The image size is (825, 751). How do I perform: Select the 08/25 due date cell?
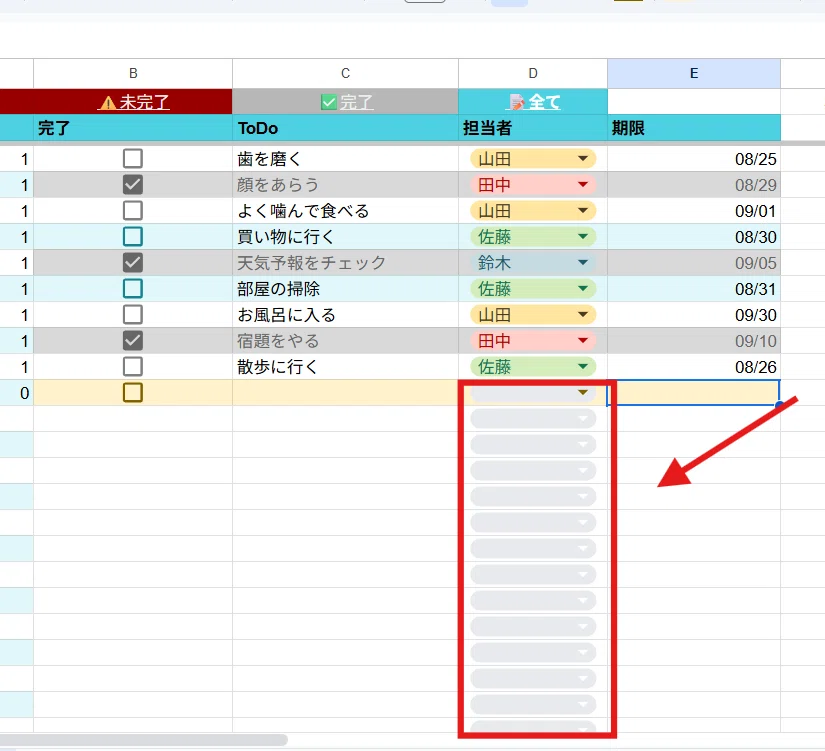click(x=694, y=158)
